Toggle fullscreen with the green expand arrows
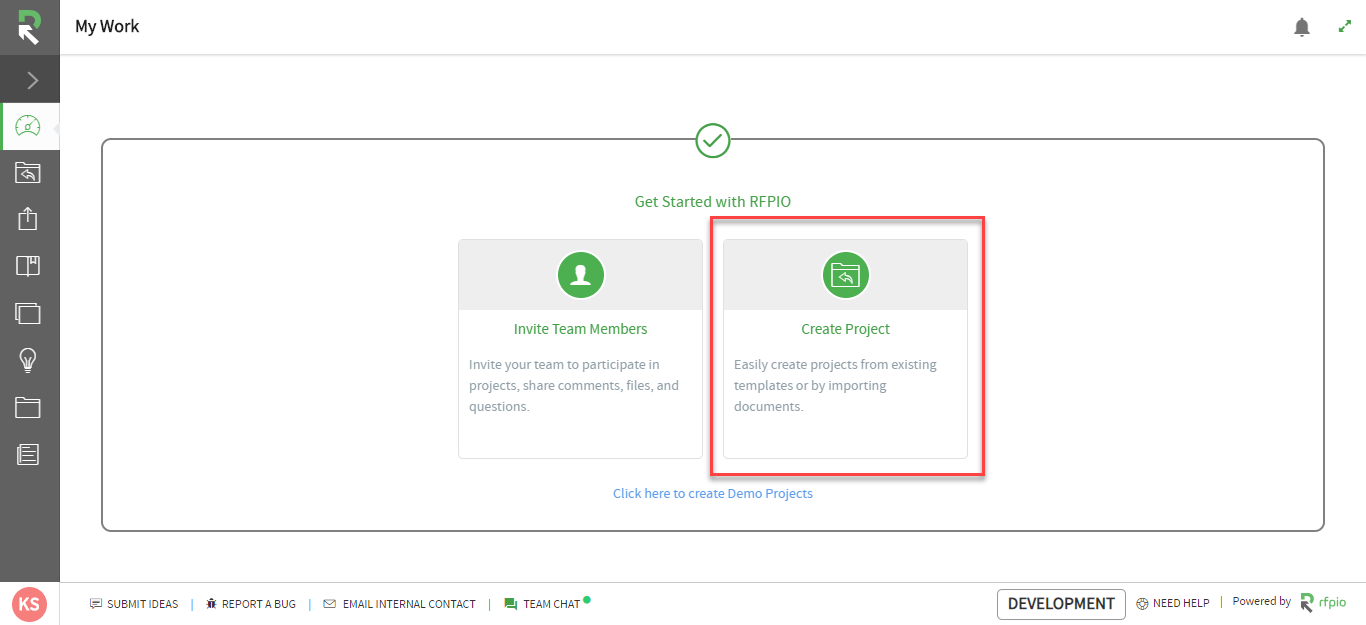Image resolution: width=1366 pixels, height=625 pixels. 1345,27
